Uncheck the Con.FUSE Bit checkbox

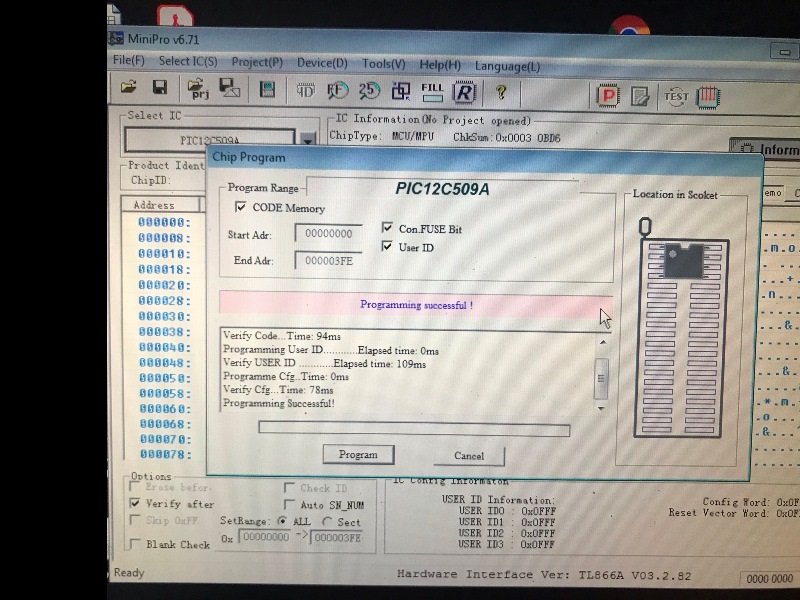click(388, 228)
